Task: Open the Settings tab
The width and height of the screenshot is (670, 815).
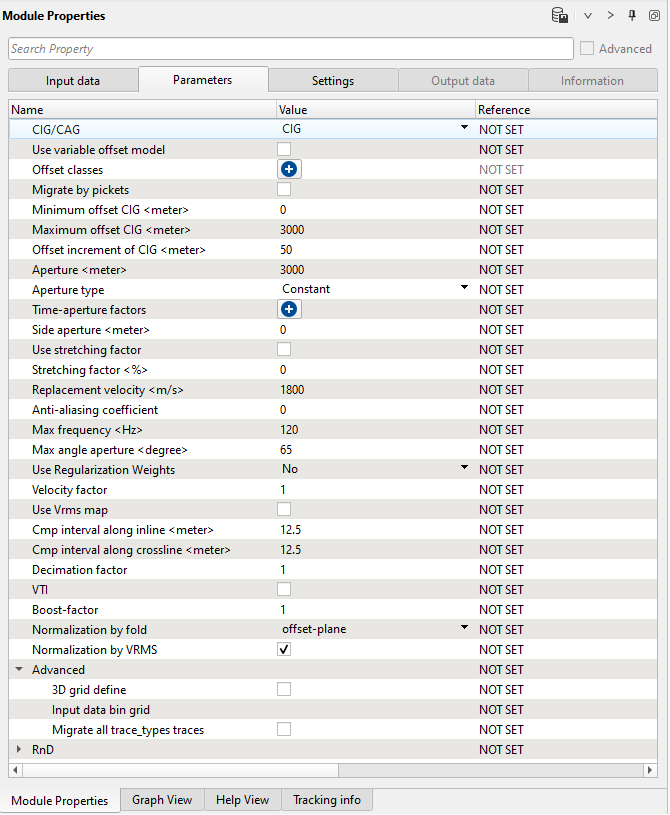Action: [x=333, y=81]
